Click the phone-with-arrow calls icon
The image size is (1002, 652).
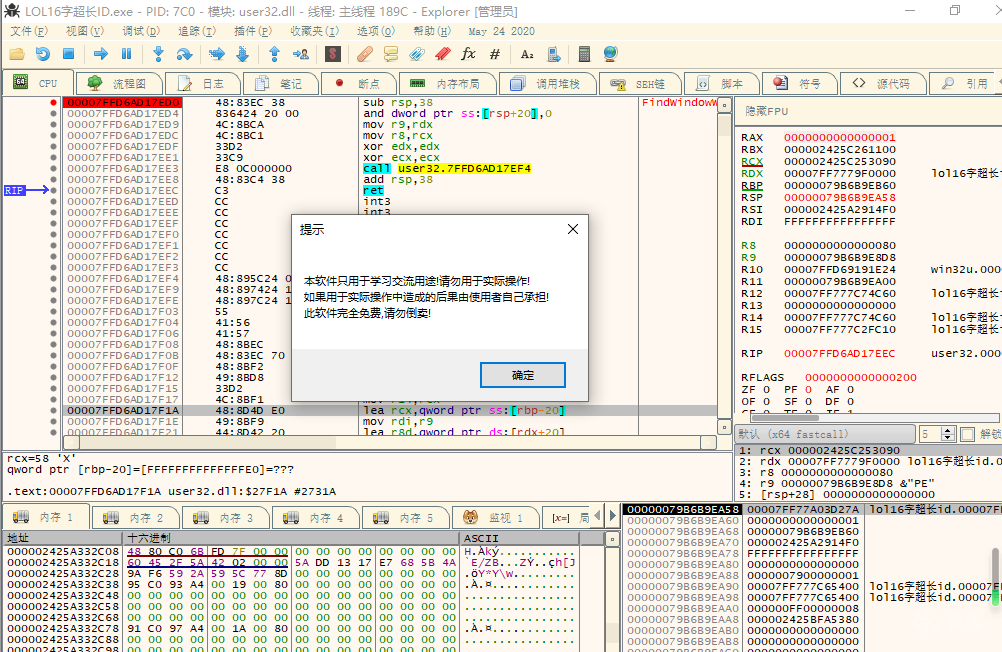[553, 54]
